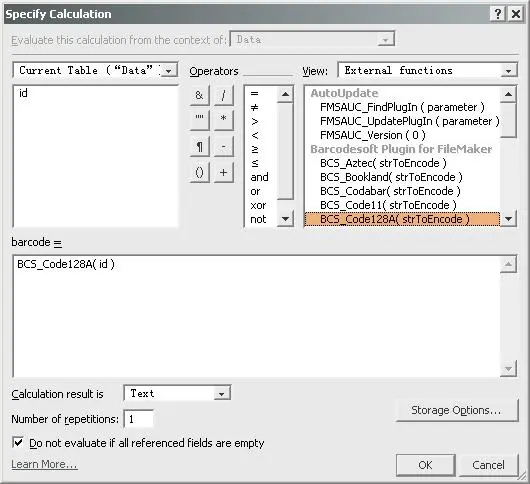Click down arrow of operators list scrollbar
530x484 pixels.
(285, 219)
